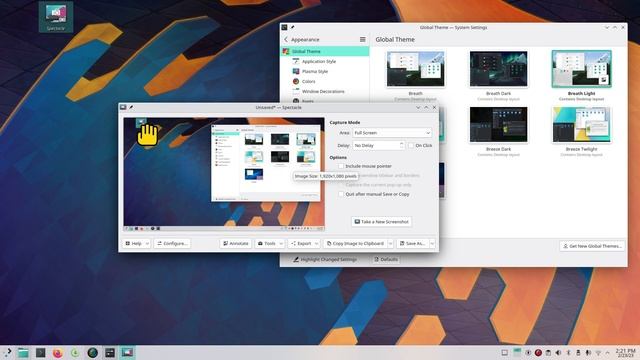Launch the terminal from the taskbar
The image size is (640, 360).
coord(40,353)
